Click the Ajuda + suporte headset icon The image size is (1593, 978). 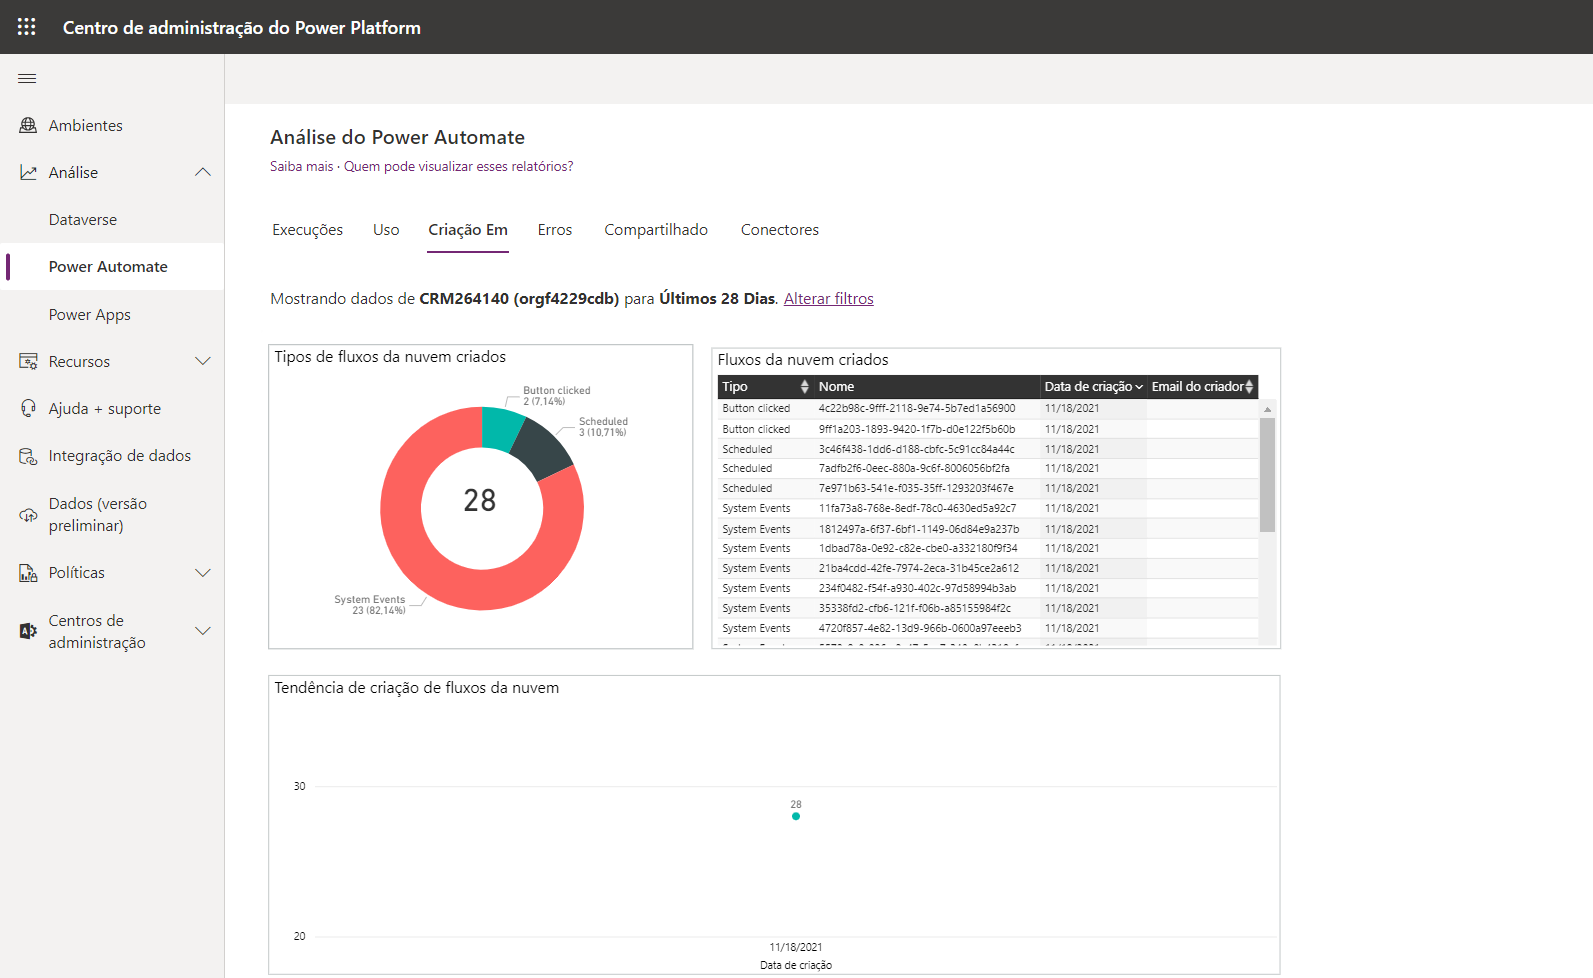point(28,408)
